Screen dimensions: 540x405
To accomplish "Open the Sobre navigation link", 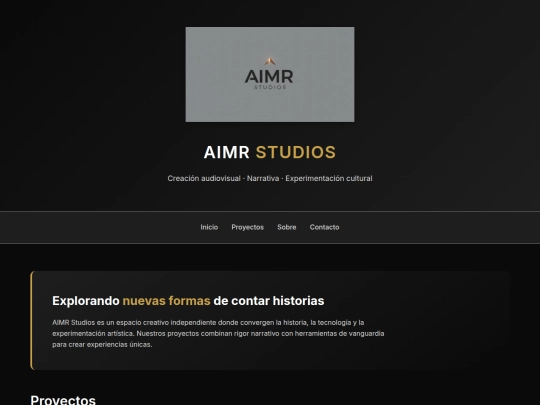I will pyautogui.click(x=287, y=227).
